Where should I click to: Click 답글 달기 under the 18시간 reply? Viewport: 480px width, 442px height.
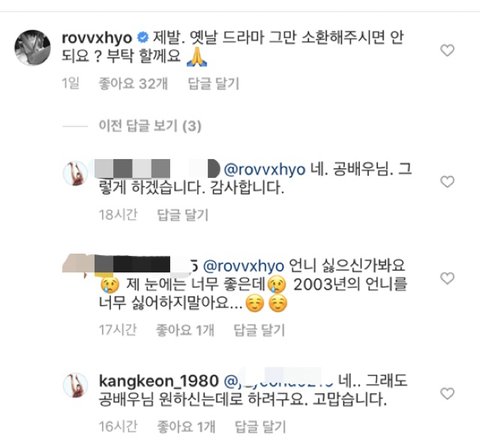point(183,215)
